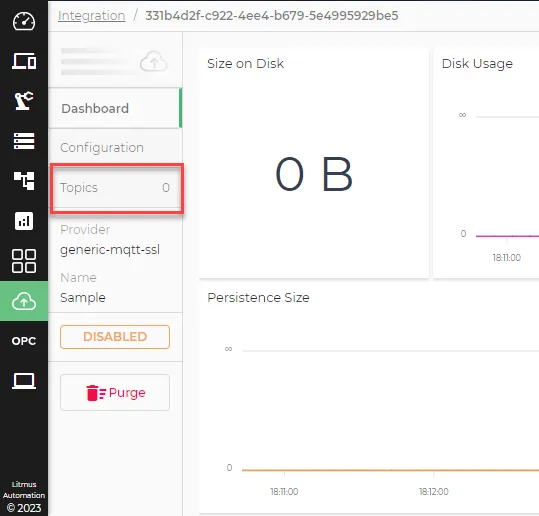Select the laptop system icon in sidebar
This screenshot has height=516, width=539.
24,381
